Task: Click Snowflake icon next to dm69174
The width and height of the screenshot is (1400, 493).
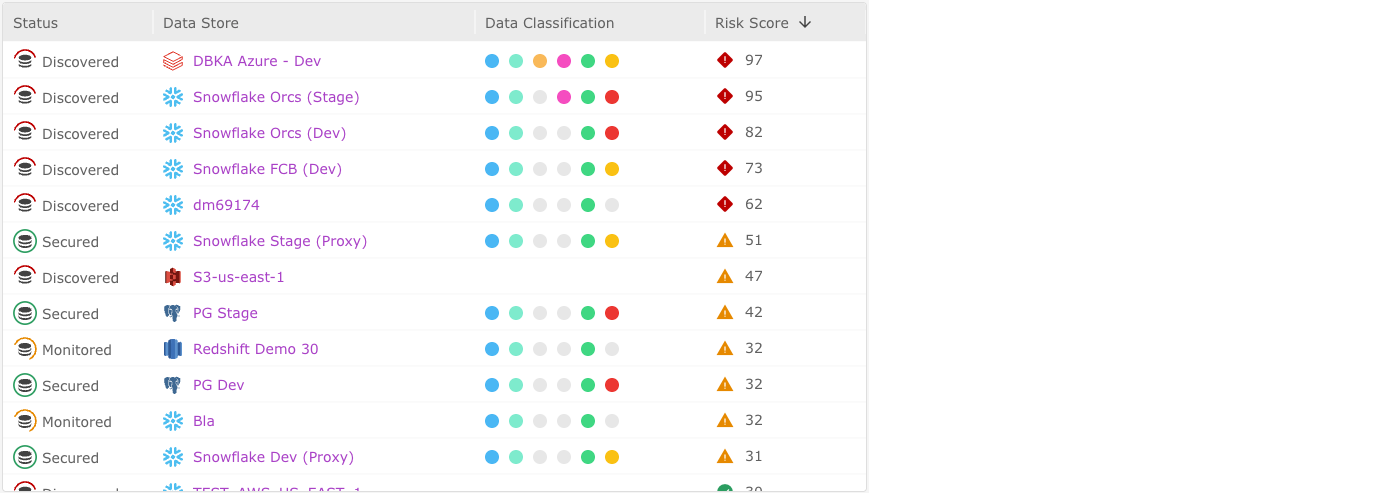Action: [x=173, y=205]
